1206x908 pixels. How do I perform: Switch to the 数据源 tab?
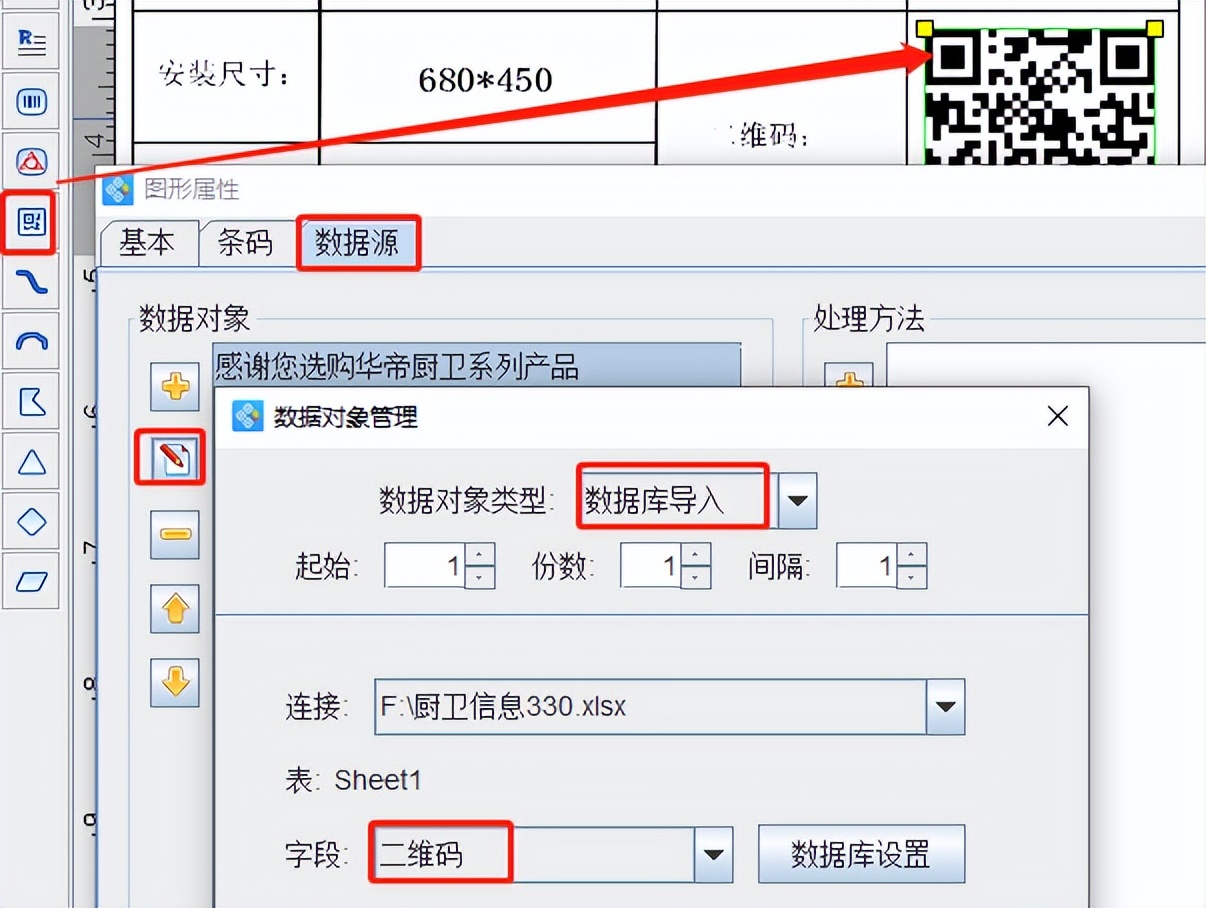(x=358, y=243)
